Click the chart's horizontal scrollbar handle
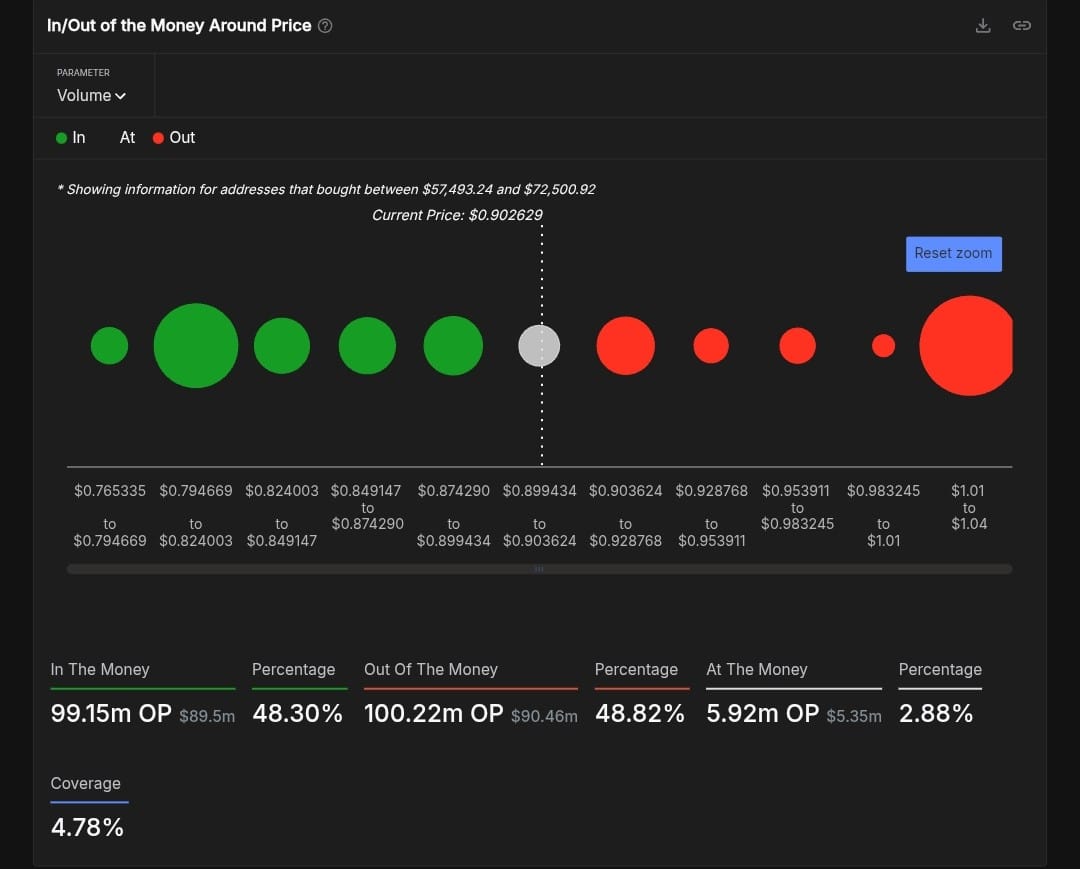 (539, 569)
